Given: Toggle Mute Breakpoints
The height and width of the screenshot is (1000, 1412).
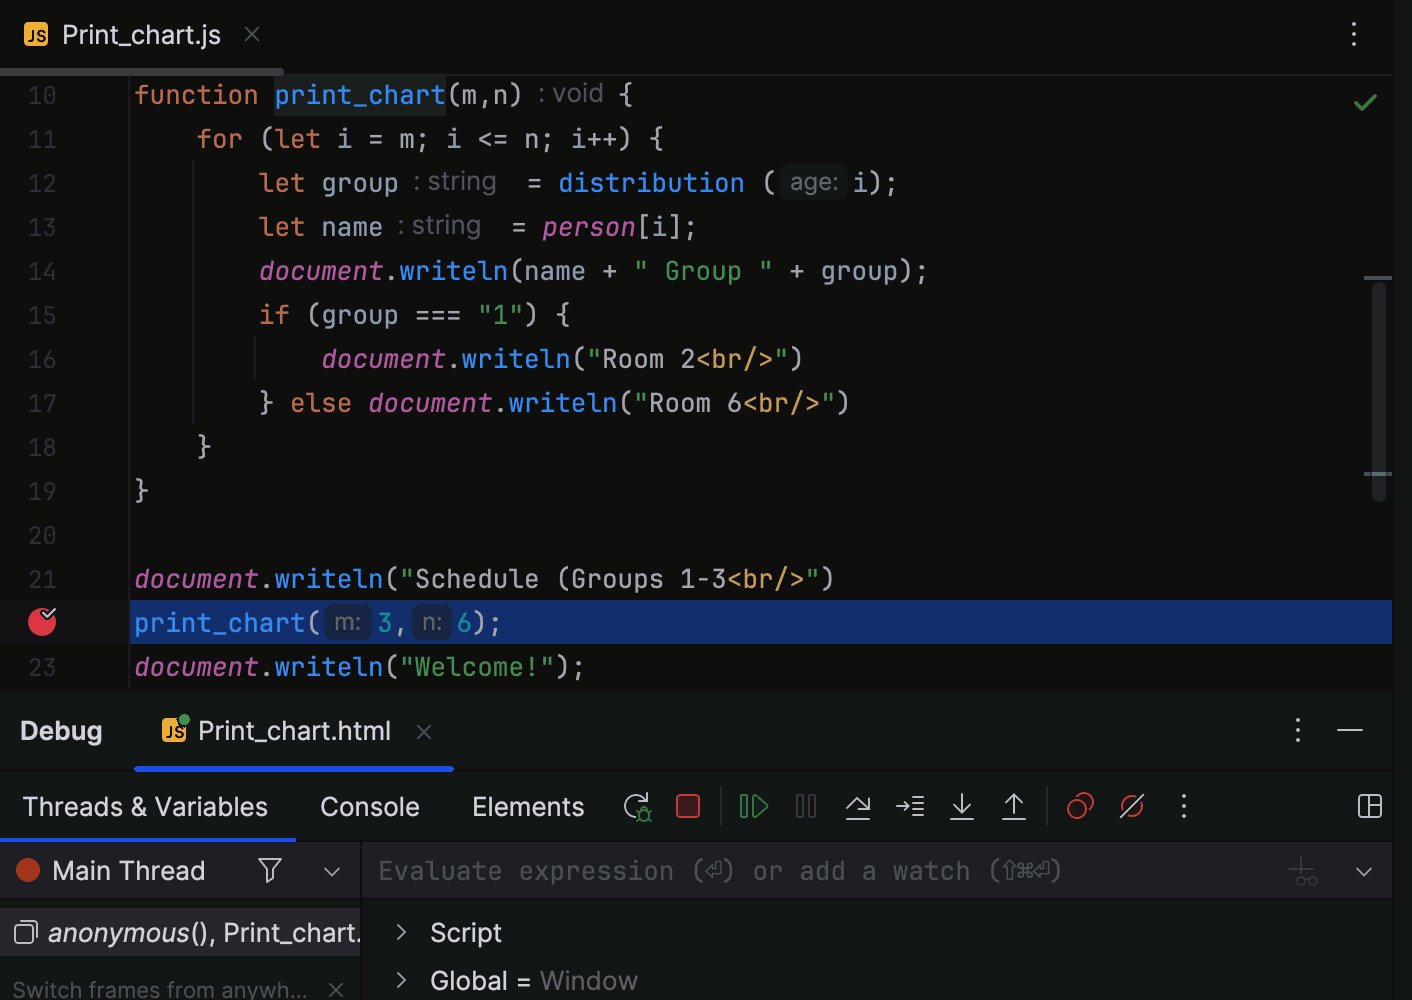Looking at the screenshot, I should point(1131,806).
